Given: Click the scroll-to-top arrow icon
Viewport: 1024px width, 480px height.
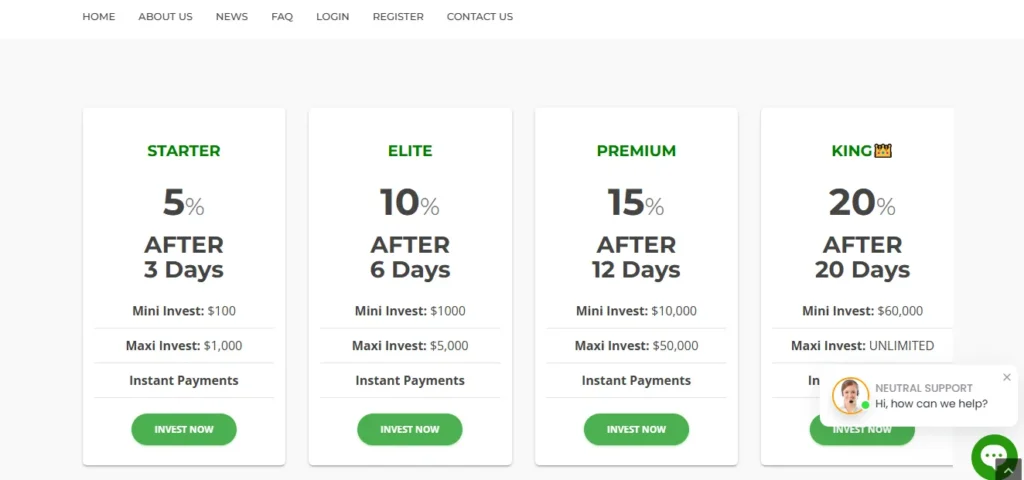Looking at the screenshot, I should click(x=1010, y=470).
